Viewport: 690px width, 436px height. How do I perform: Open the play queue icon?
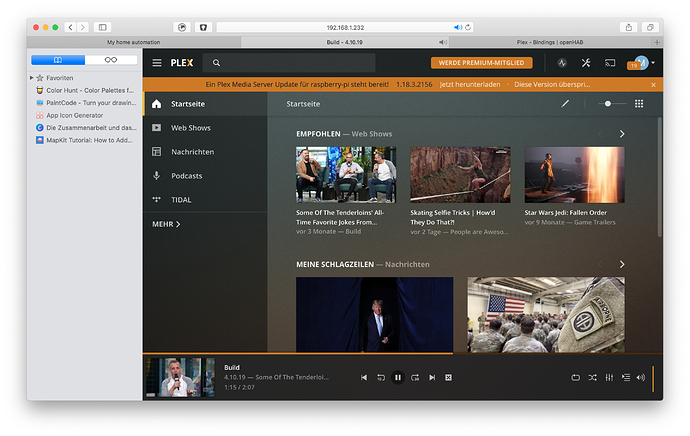(626, 377)
